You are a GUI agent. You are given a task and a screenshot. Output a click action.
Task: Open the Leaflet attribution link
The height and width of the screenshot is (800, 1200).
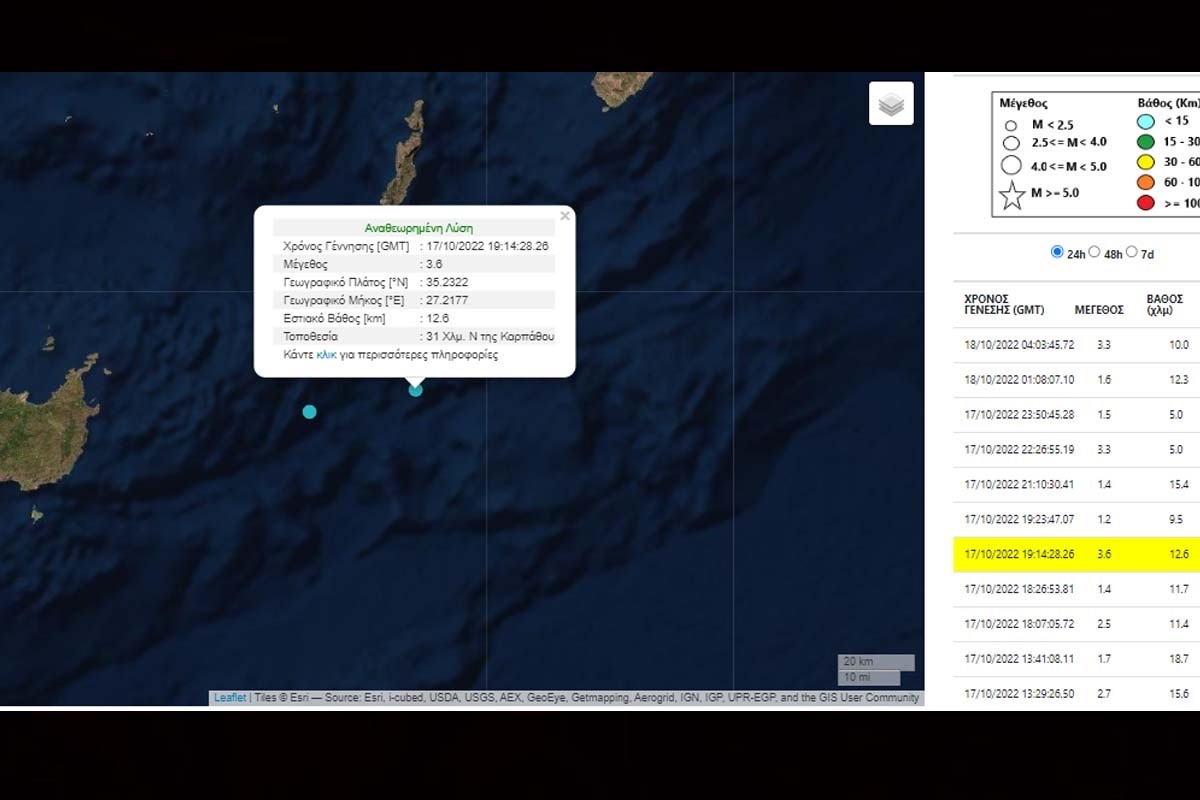pos(229,698)
